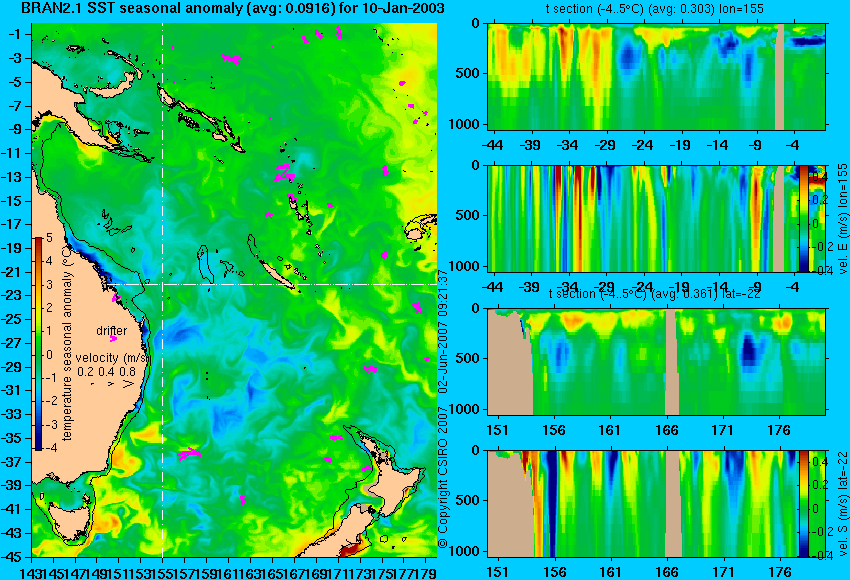850x580 pixels.
Task: Click the 'vel. E (m/s) lon=155' axis label
Action: 843,218
